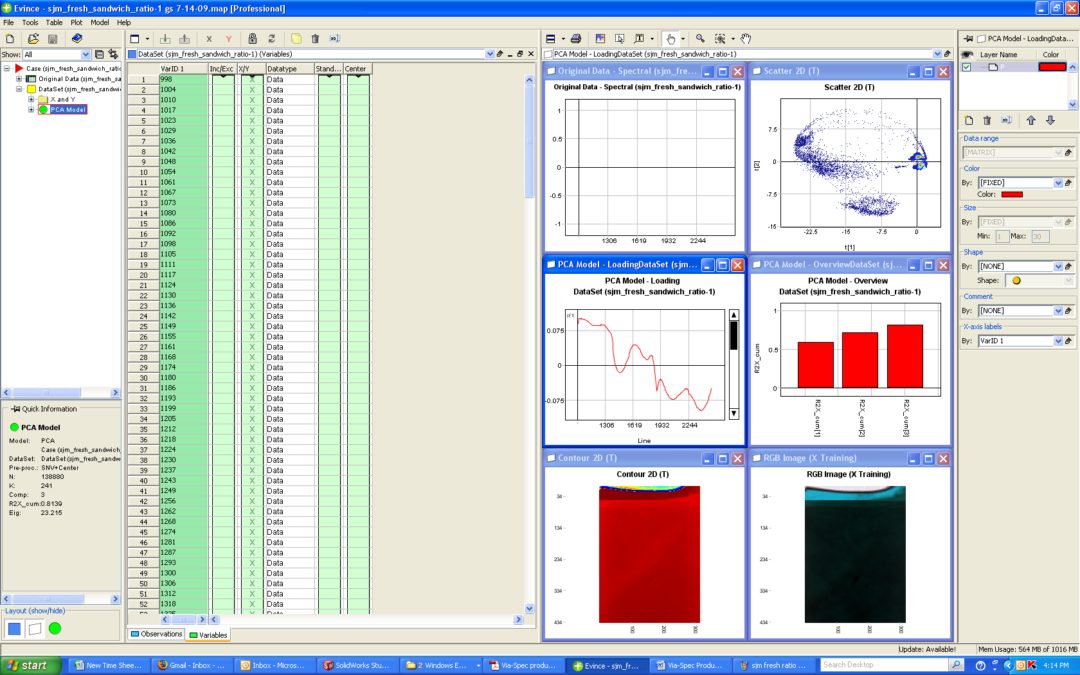Open a map file using the Open folder icon

point(33,38)
